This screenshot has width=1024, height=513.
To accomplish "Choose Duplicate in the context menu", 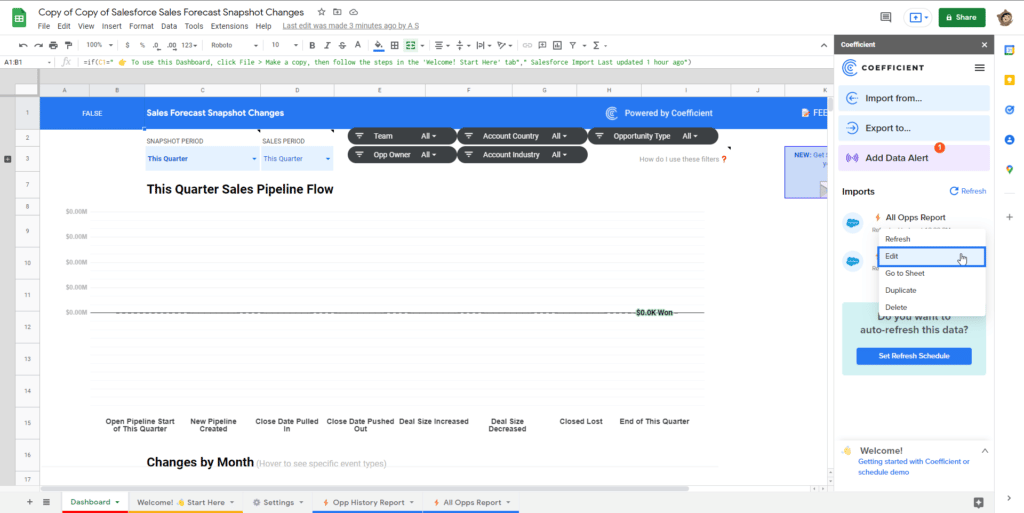I will pyautogui.click(x=932, y=290).
